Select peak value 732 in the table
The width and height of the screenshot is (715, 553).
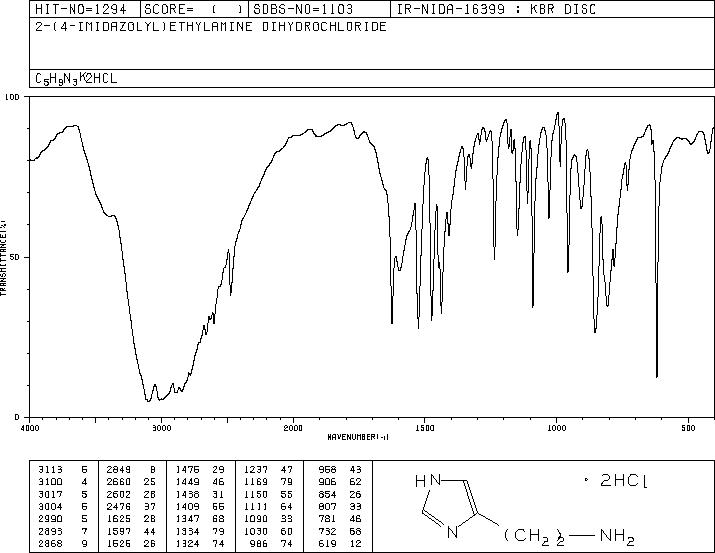point(327,531)
